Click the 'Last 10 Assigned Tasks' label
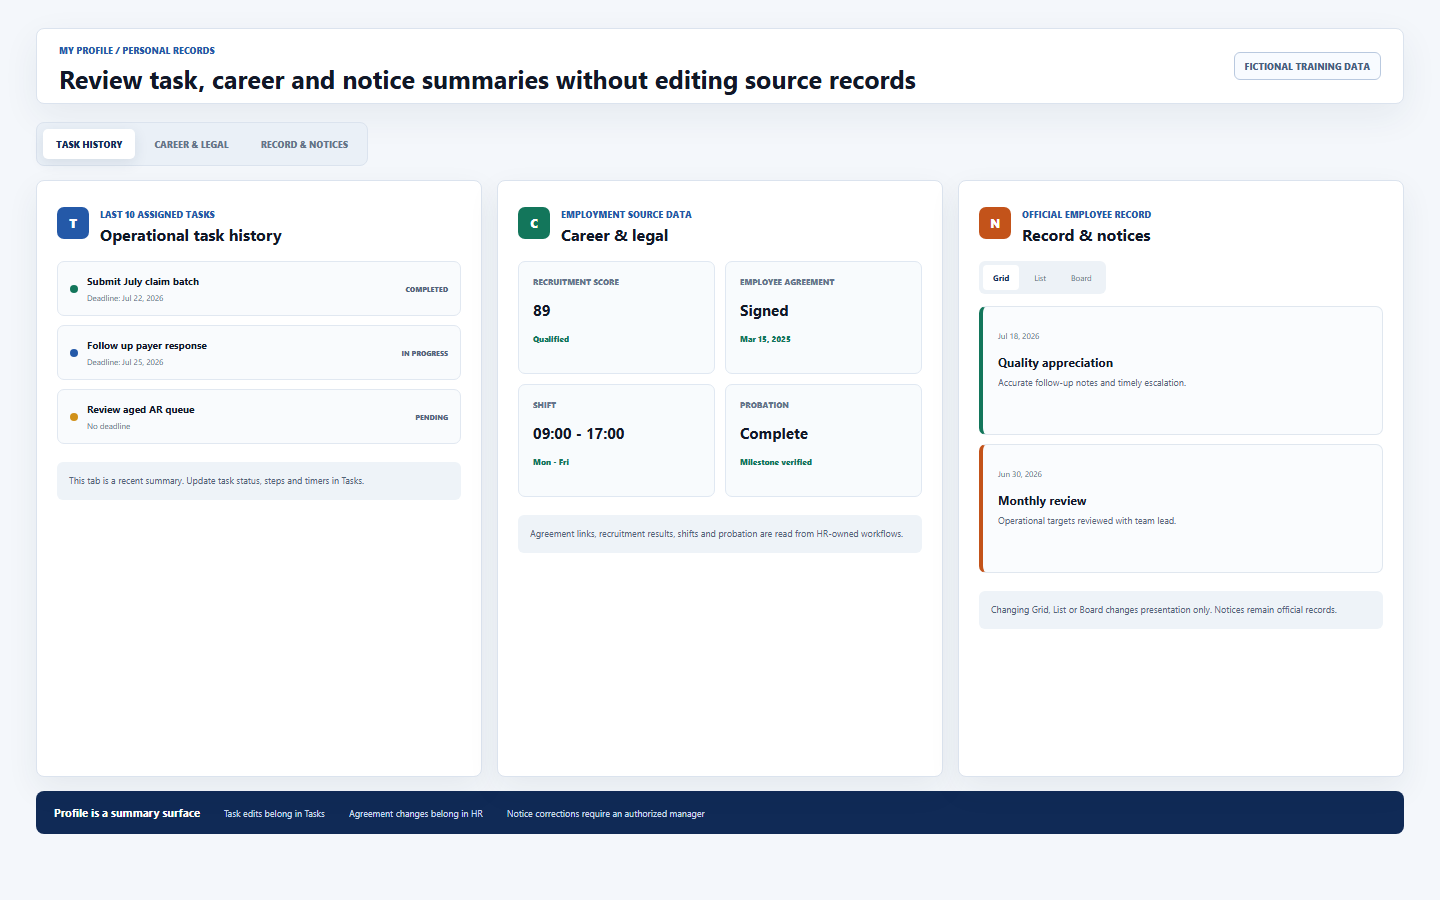This screenshot has width=1440, height=900. coord(157,214)
